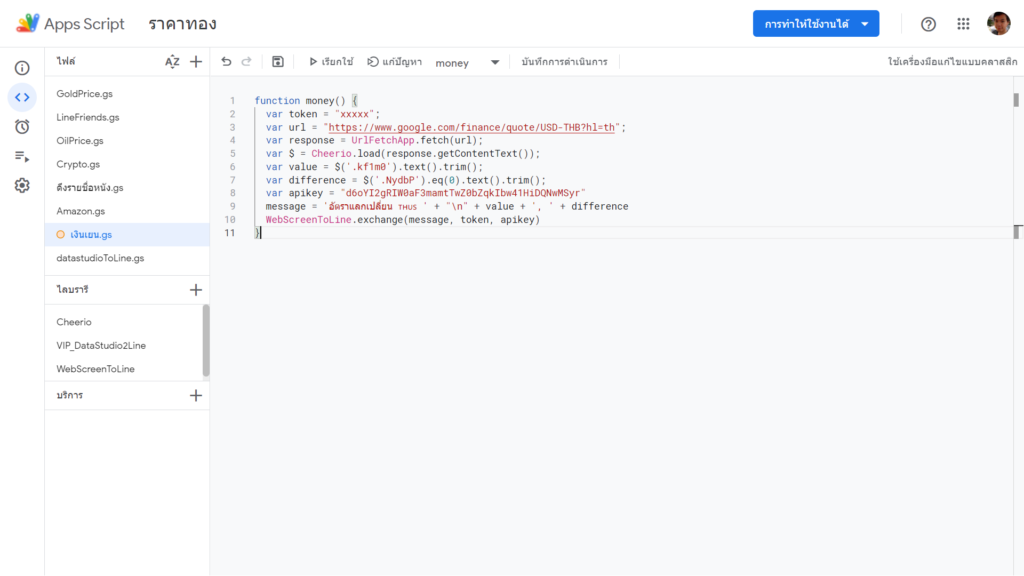This screenshot has height=576, width=1024.
Task: Click the project title ราคาทอง
Action: pos(182,24)
